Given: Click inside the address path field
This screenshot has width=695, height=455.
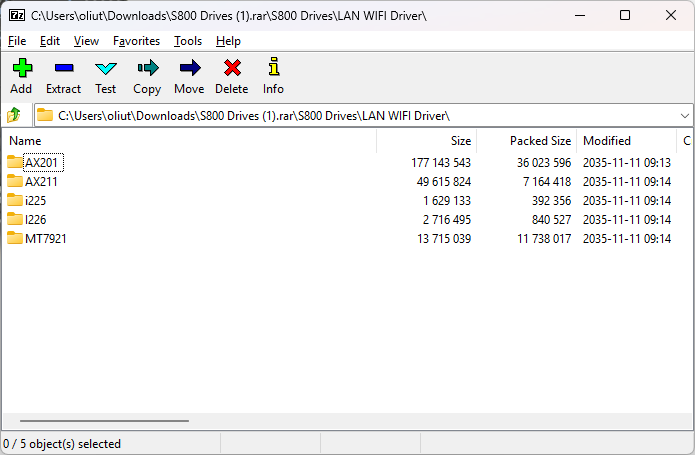Looking at the screenshot, I should point(350,115).
